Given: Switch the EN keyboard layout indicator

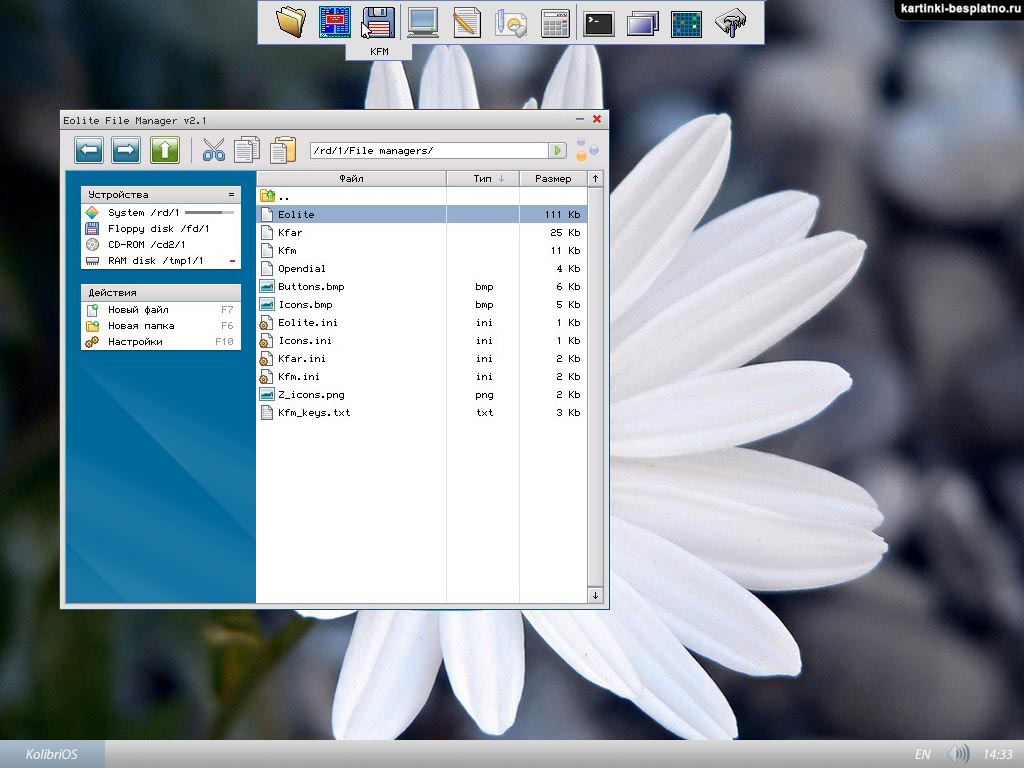Looking at the screenshot, I should click(x=921, y=754).
